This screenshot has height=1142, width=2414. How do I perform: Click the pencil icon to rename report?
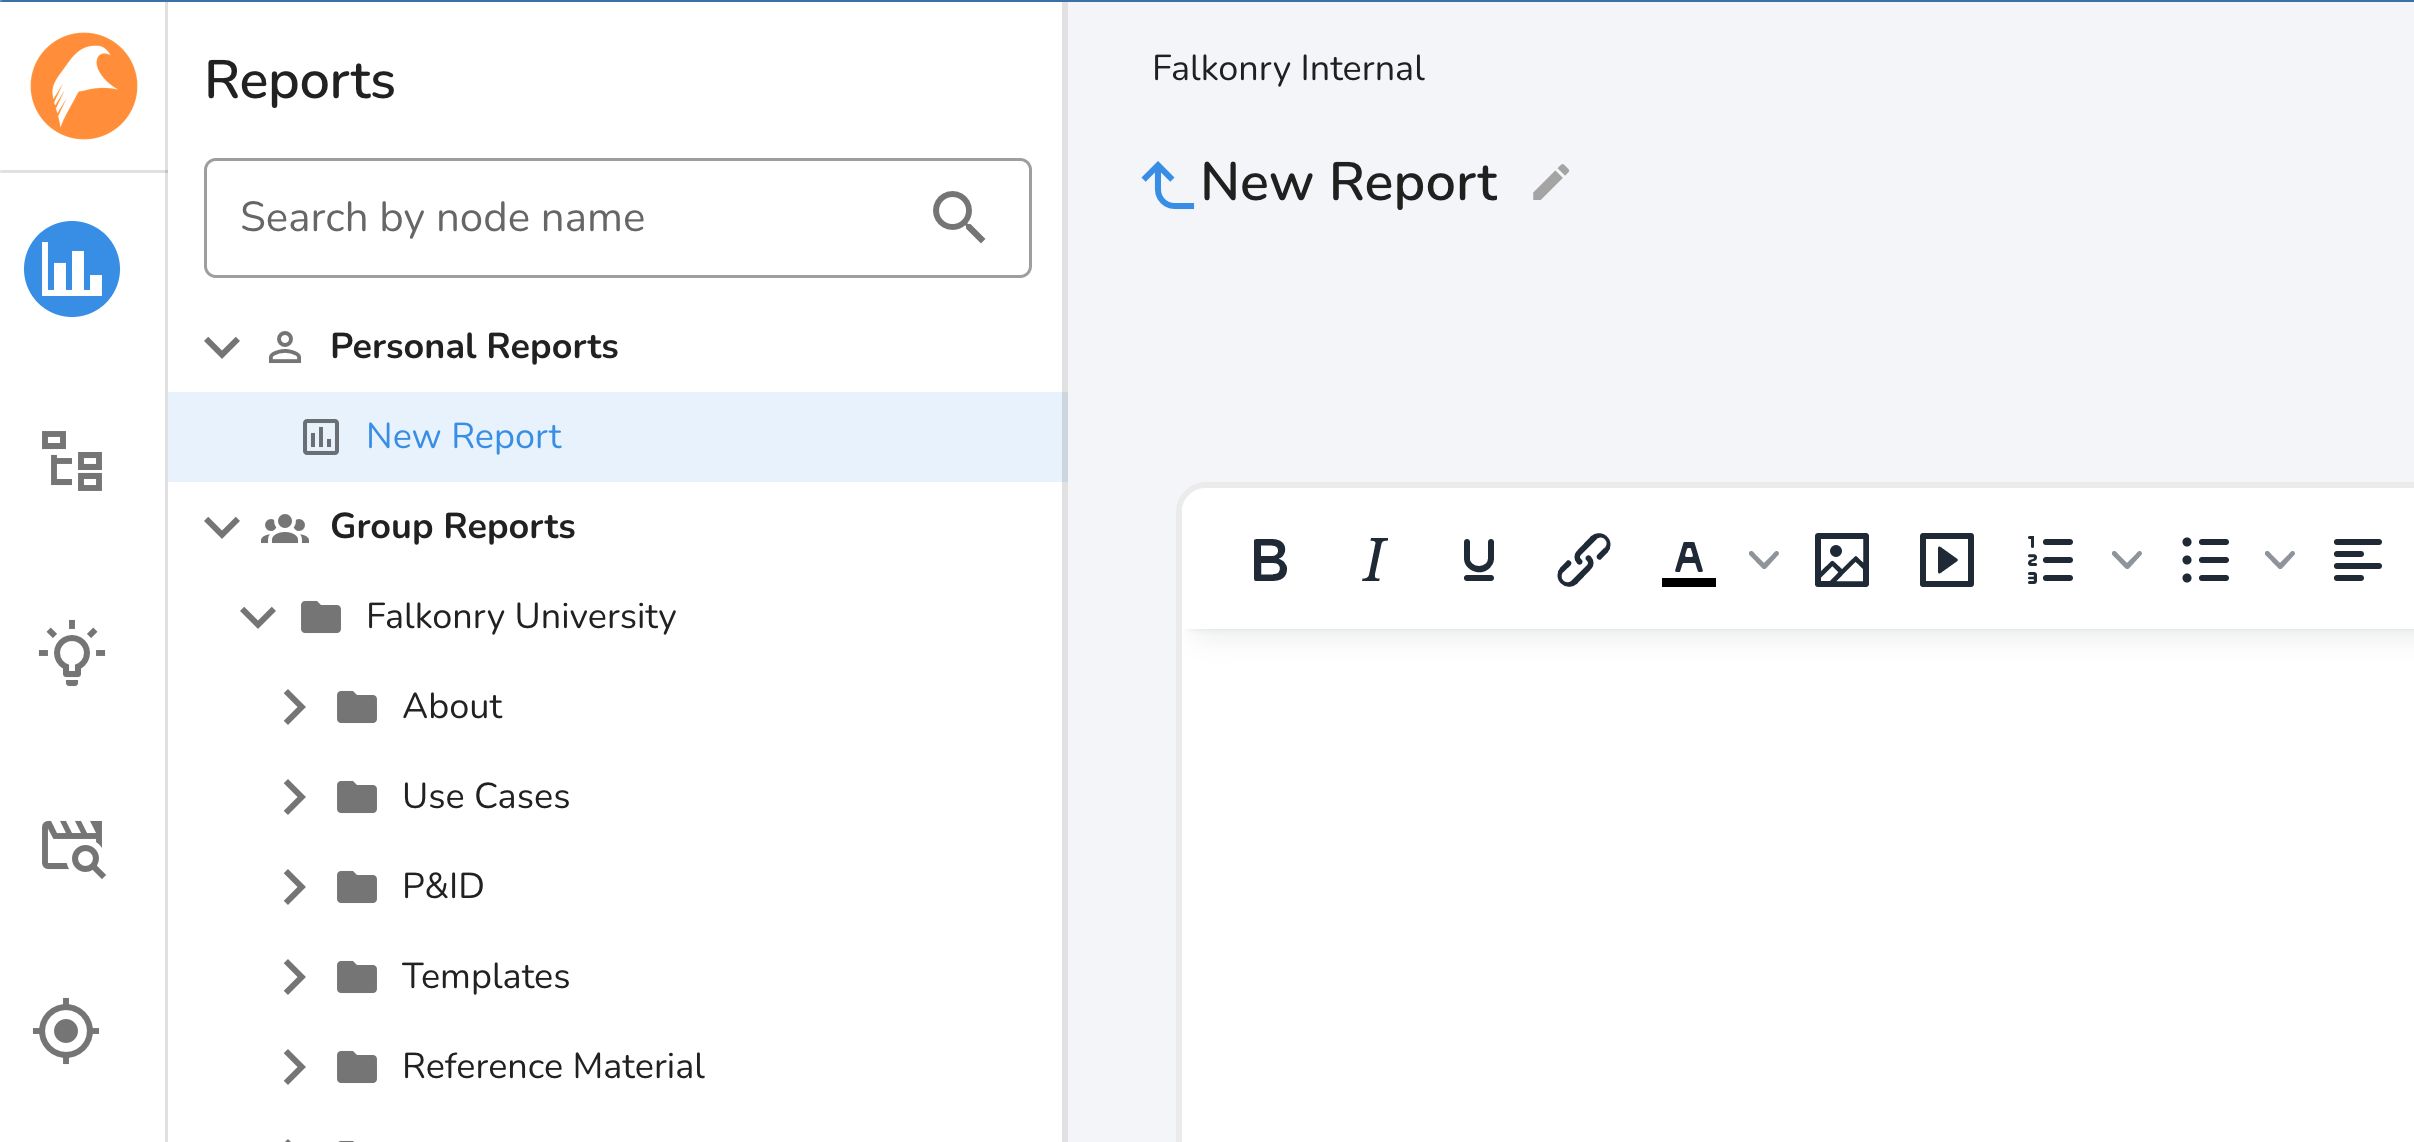pyautogui.click(x=1551, y=183)
